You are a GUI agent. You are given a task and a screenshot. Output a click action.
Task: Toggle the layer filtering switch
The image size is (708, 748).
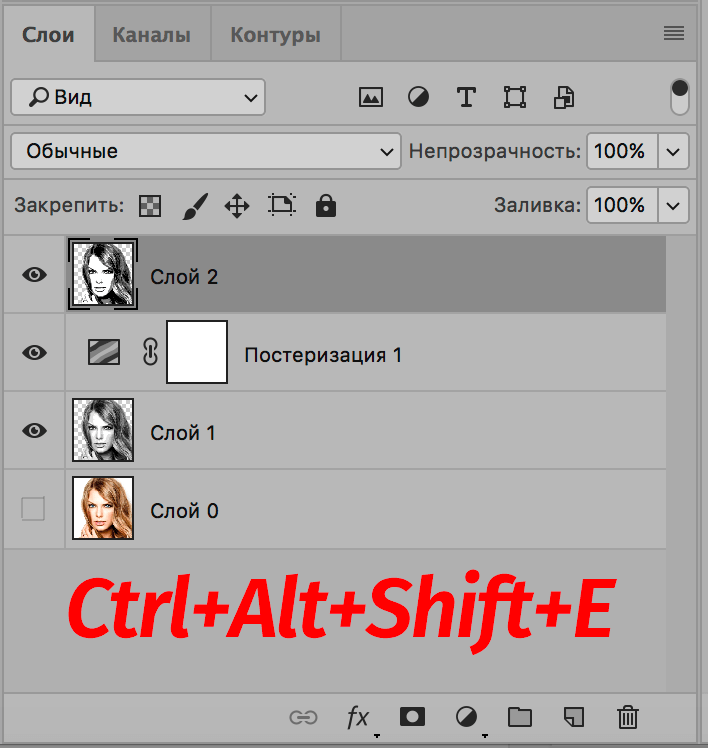tap(680, 98)
